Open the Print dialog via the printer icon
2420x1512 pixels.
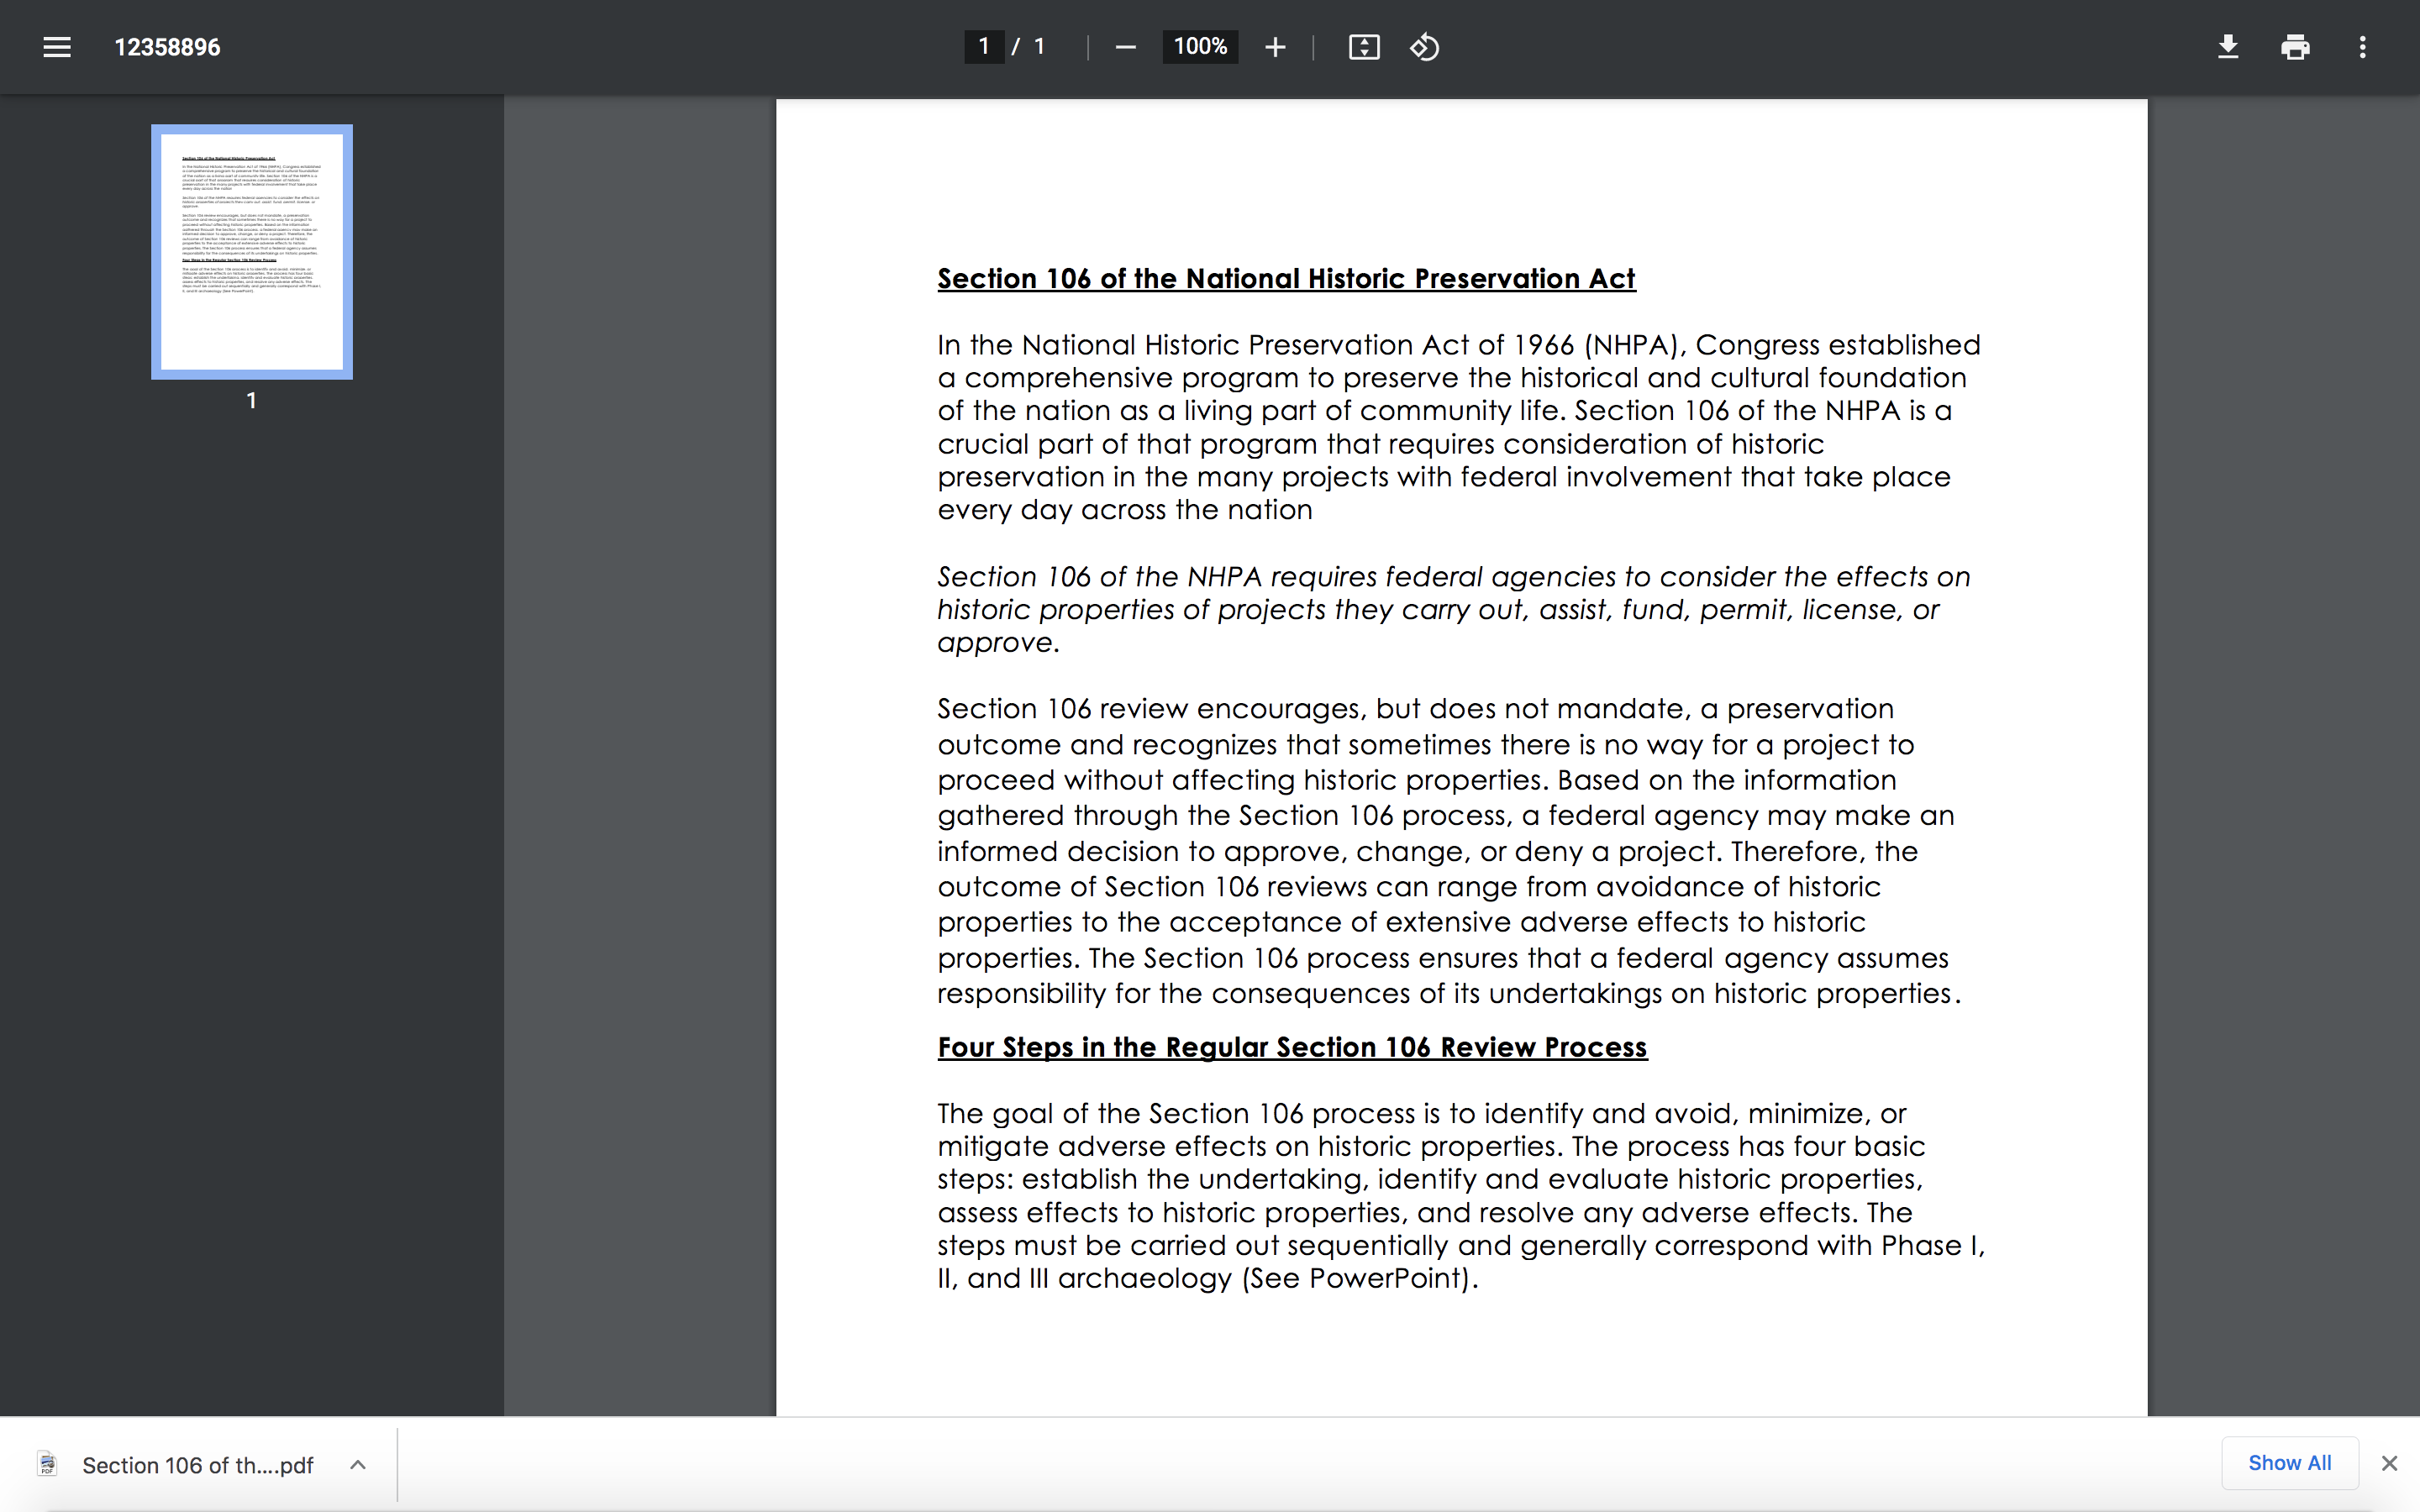click(x=2296, y=47)
